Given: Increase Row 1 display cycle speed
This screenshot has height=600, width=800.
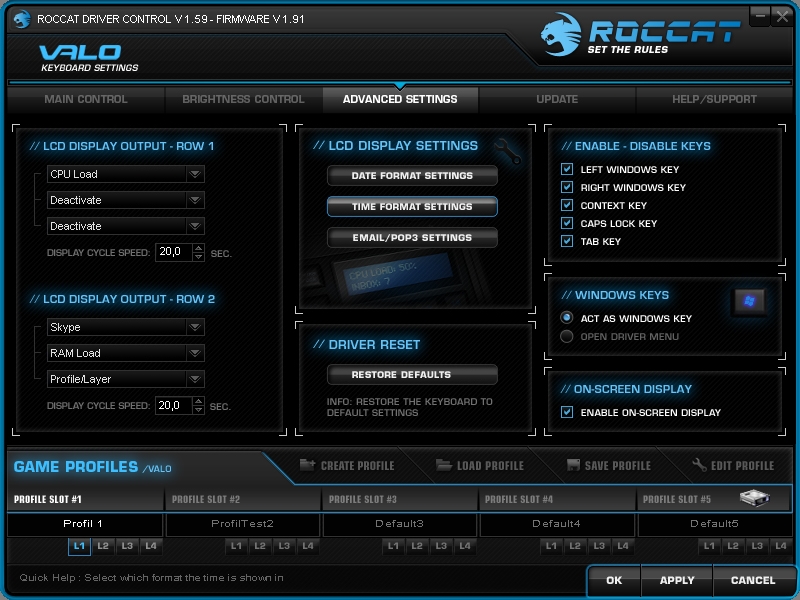Looking at the screenshot, I should [x=198, y=247].
